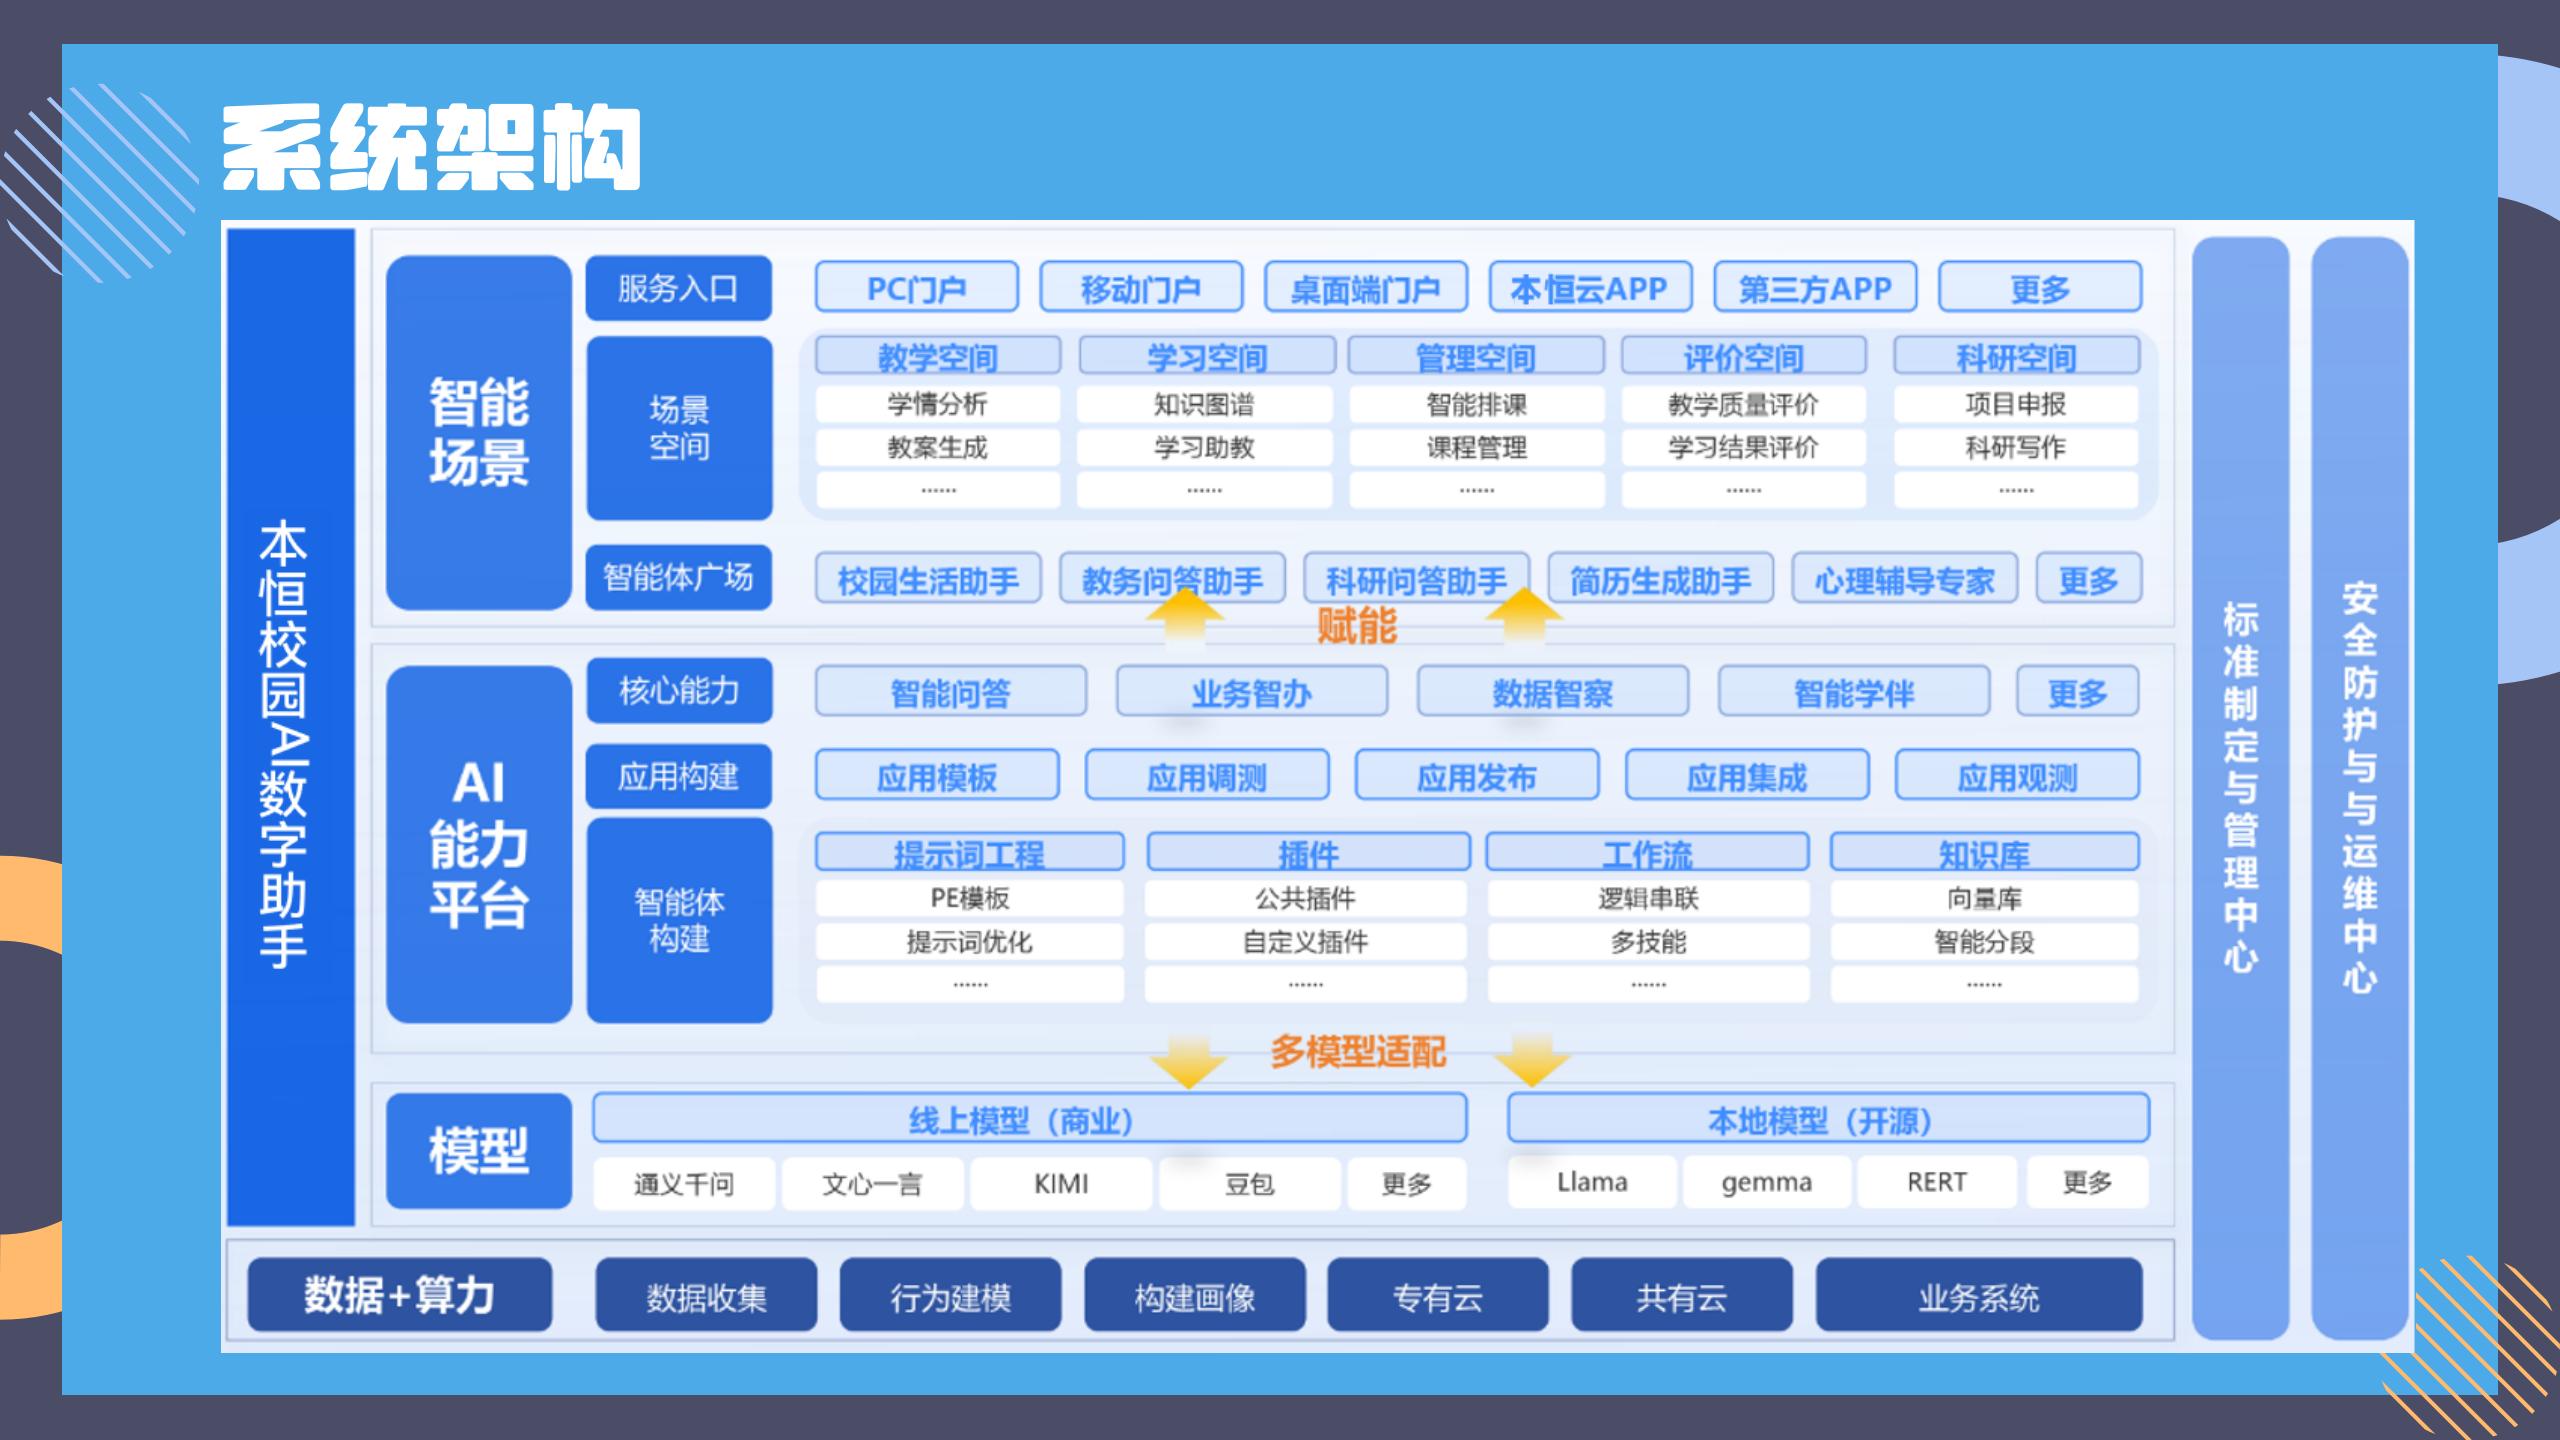
Task: Click the 数据收集 block
Action: tap(706, 1296)
